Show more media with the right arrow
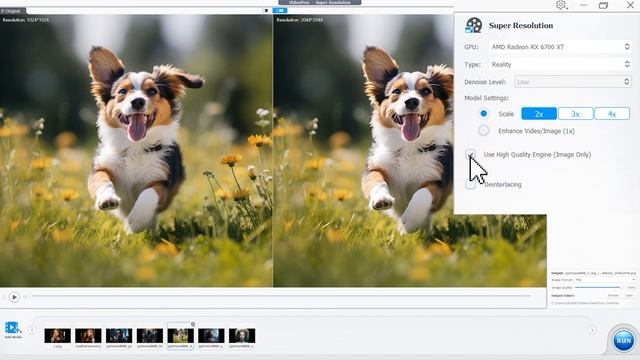 click(592, 330)
